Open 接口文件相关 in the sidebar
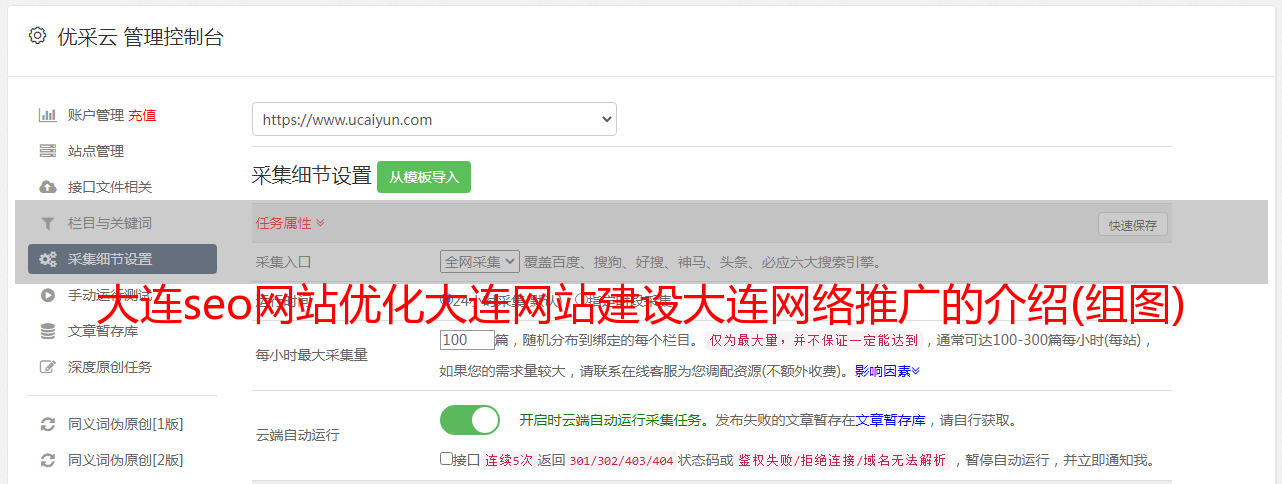The width and height of the screenshot is (1282, 484). [110, 187]
